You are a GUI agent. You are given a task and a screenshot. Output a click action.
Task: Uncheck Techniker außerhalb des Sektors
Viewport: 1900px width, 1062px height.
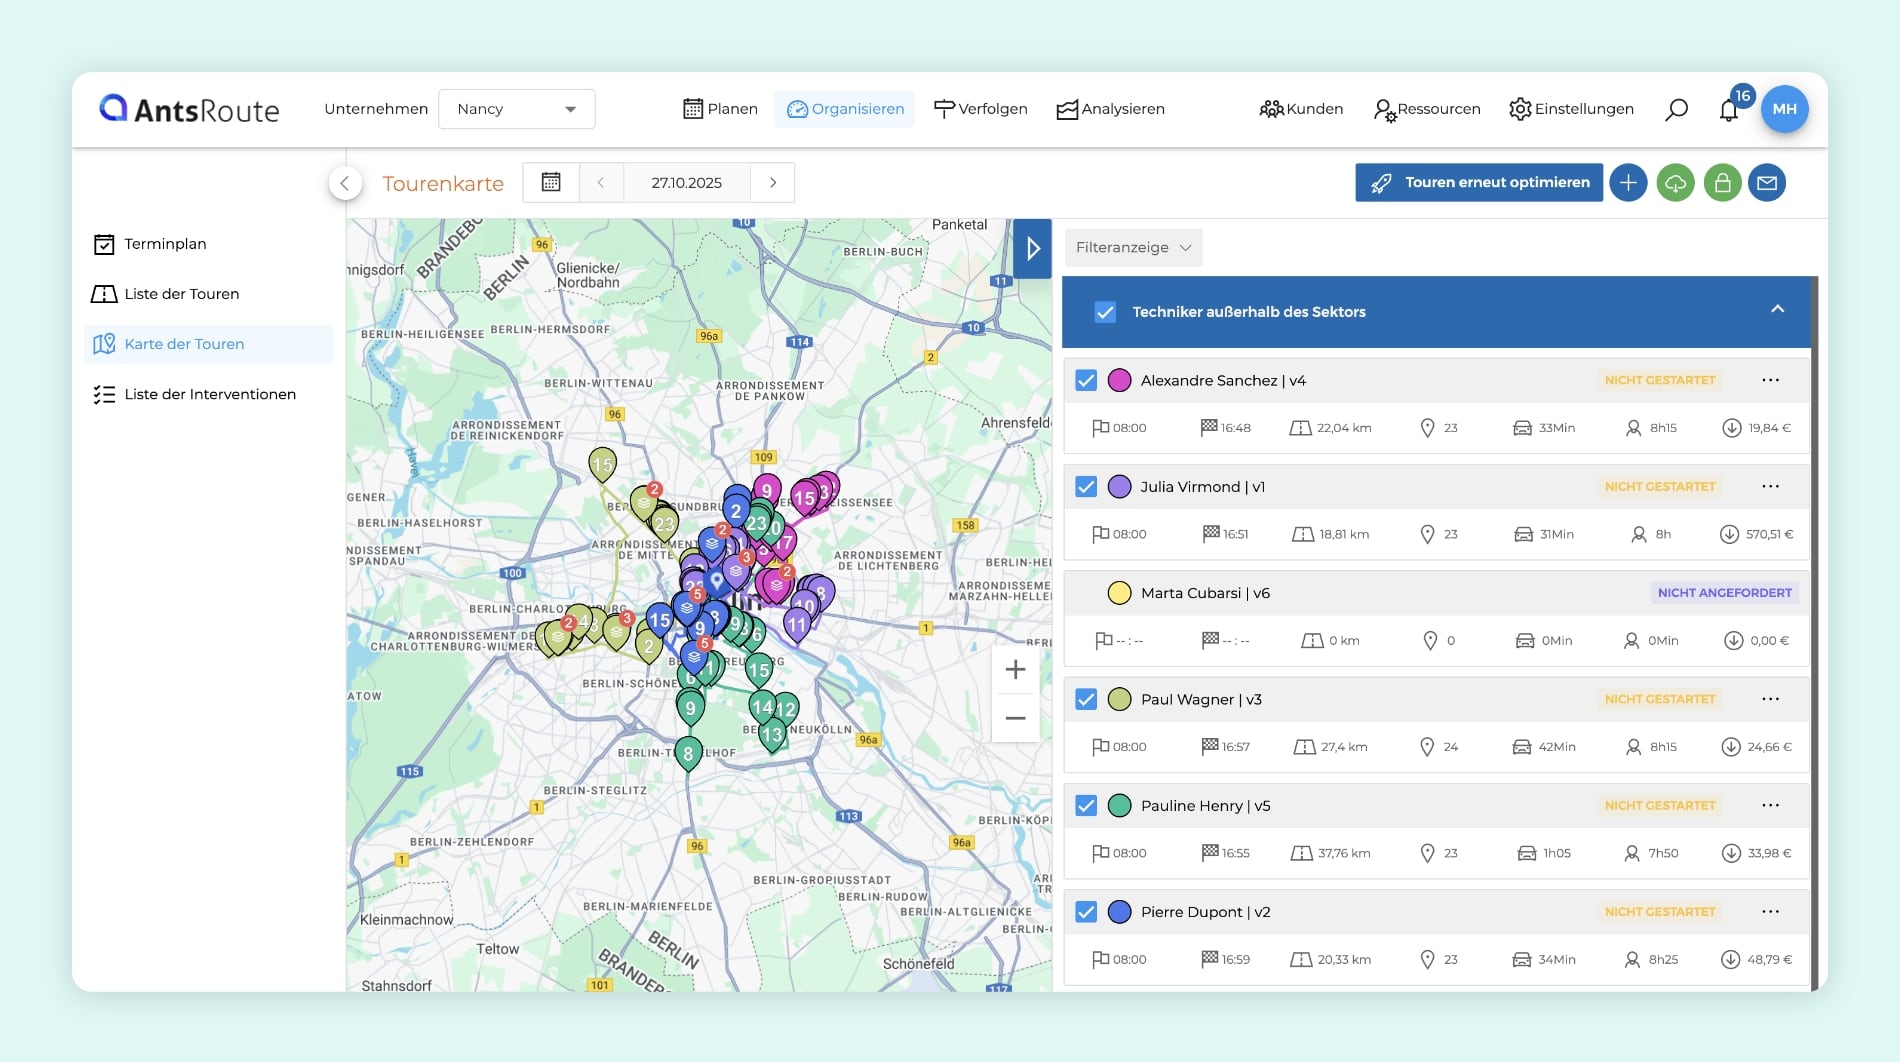[x=1105, y=312]
